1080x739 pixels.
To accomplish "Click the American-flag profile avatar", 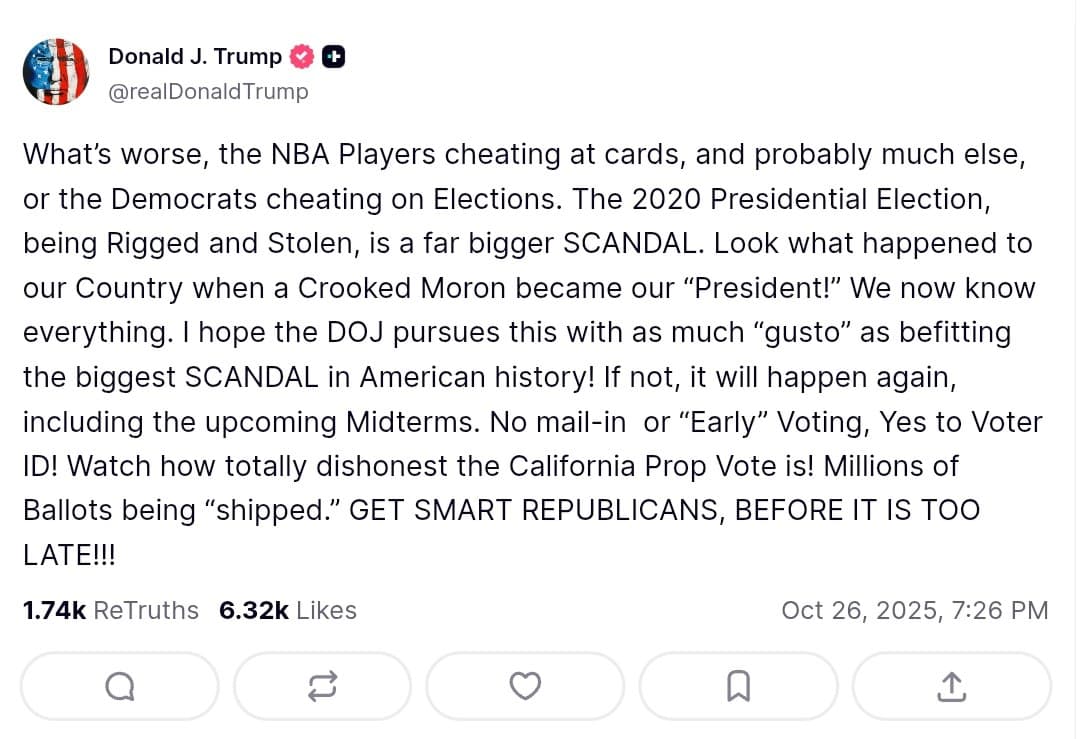I will click(56, 71).
